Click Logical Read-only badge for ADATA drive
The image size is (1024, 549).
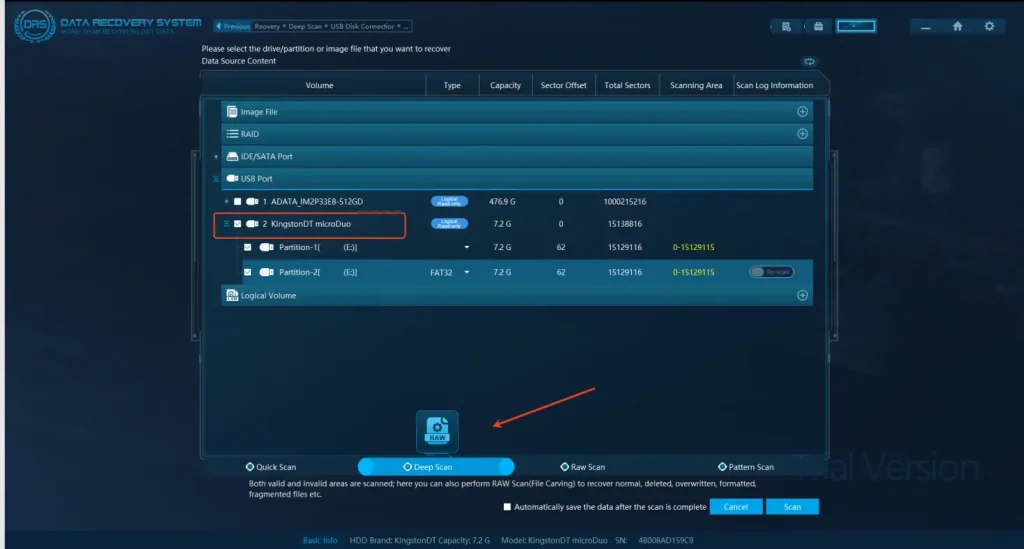pos(449,202)
